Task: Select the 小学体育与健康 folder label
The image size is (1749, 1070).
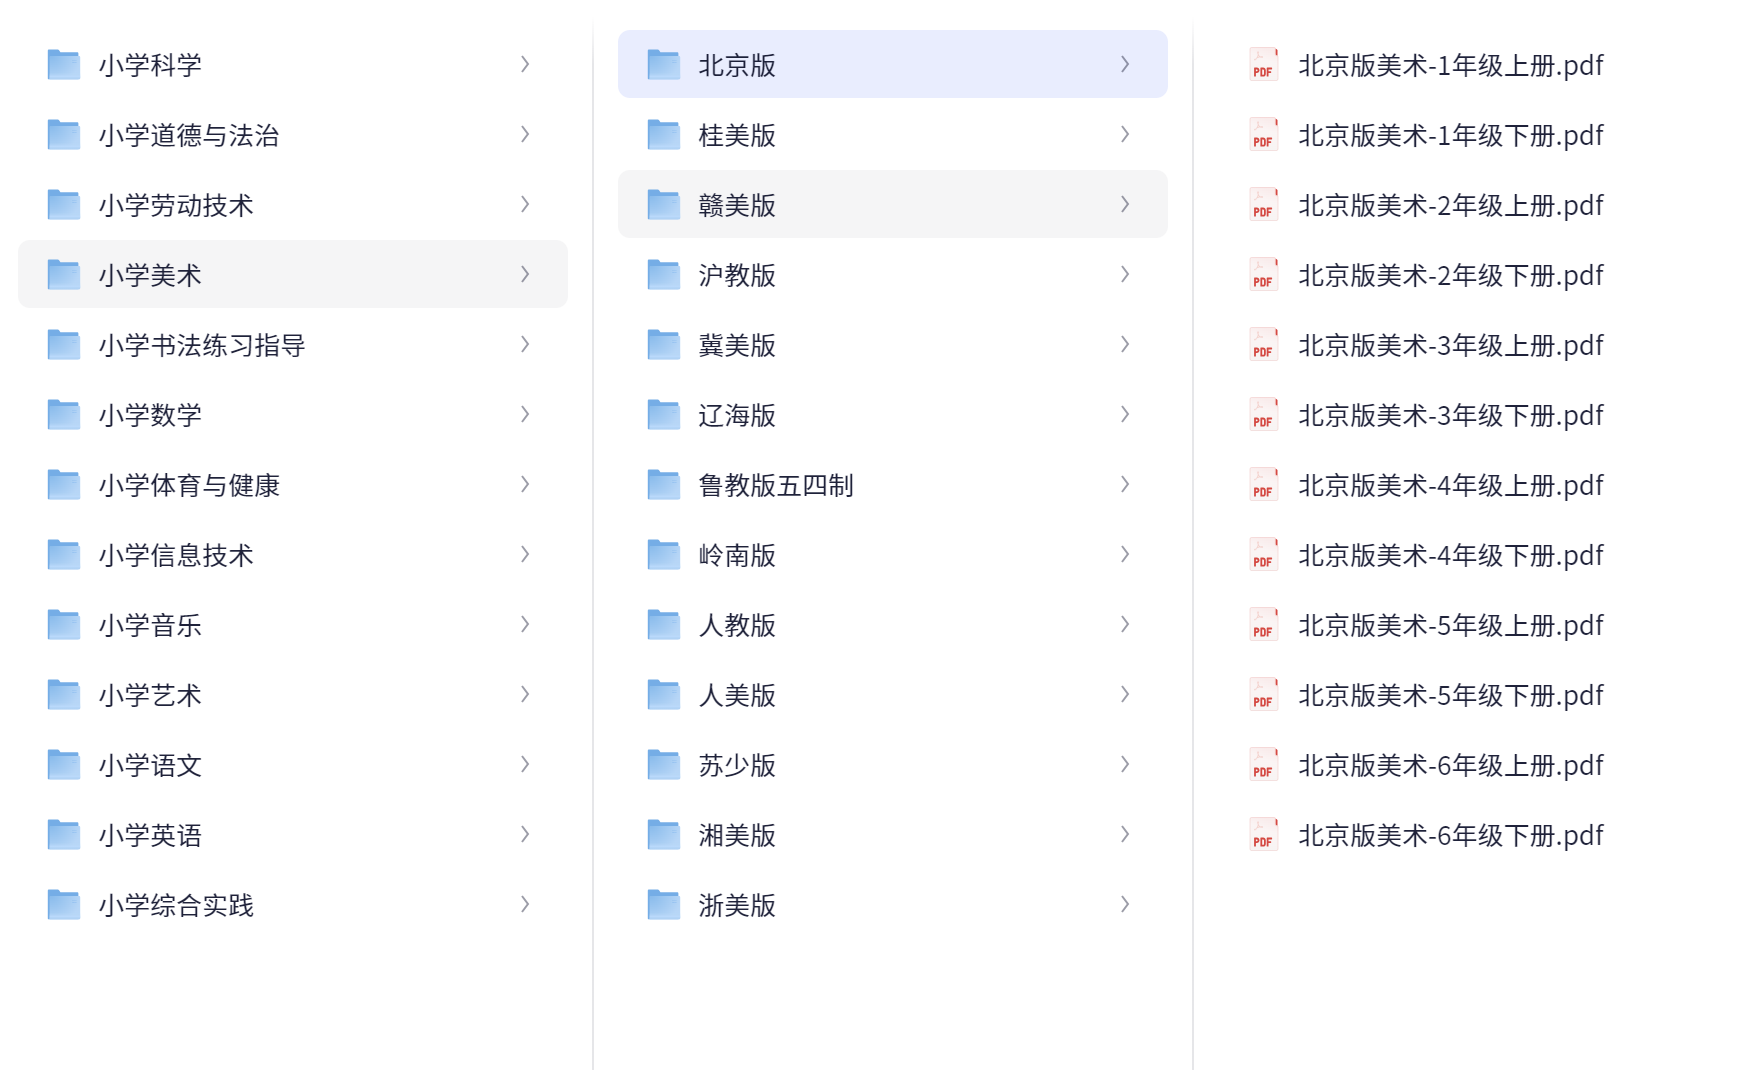Action: (189, 485)
